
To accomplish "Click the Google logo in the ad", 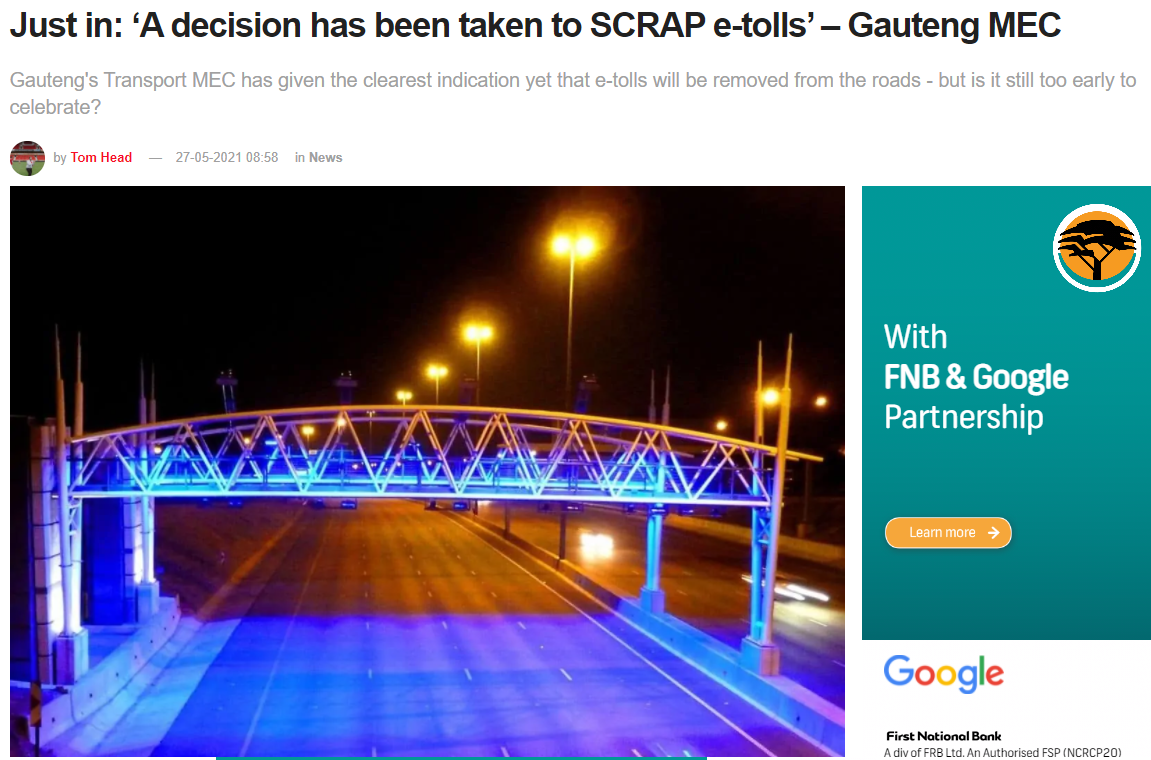I will pyautogui.click(x=943, y=673).
